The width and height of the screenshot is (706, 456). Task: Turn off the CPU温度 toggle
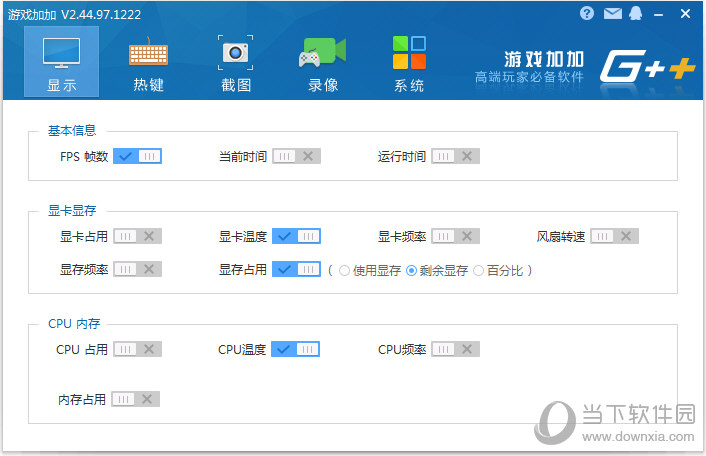coord(295,349)
